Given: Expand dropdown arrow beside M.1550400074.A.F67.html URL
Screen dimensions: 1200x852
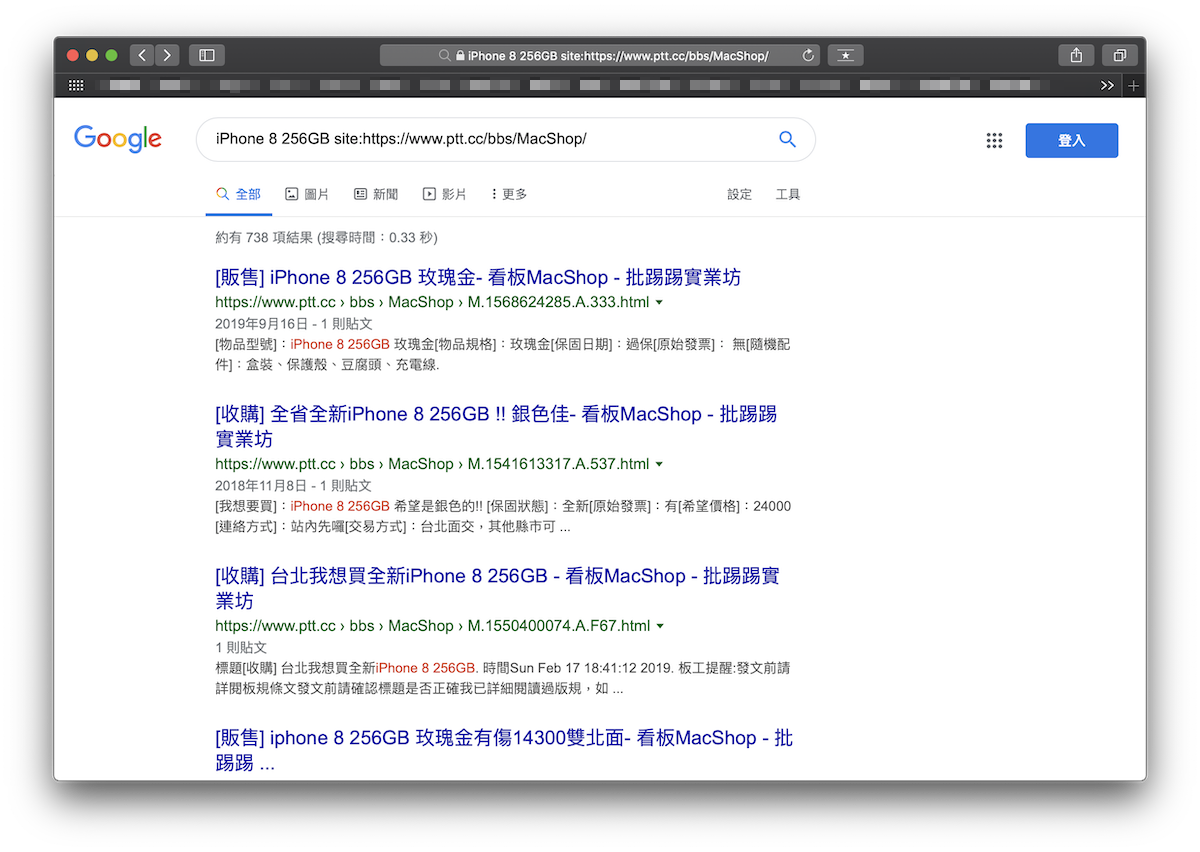Looking at the screenshot, I should (x=660, y=626).
